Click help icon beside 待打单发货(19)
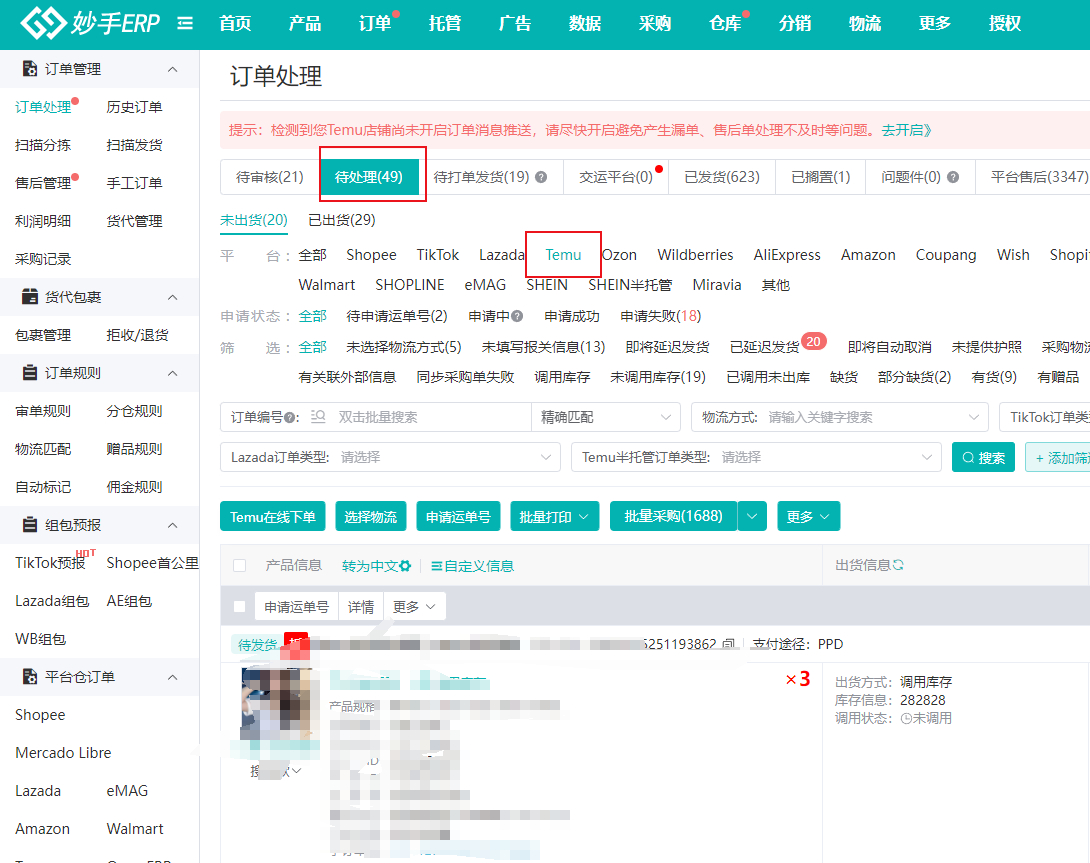This screenshot has height=863, width=1090. [x=541, y=177]
